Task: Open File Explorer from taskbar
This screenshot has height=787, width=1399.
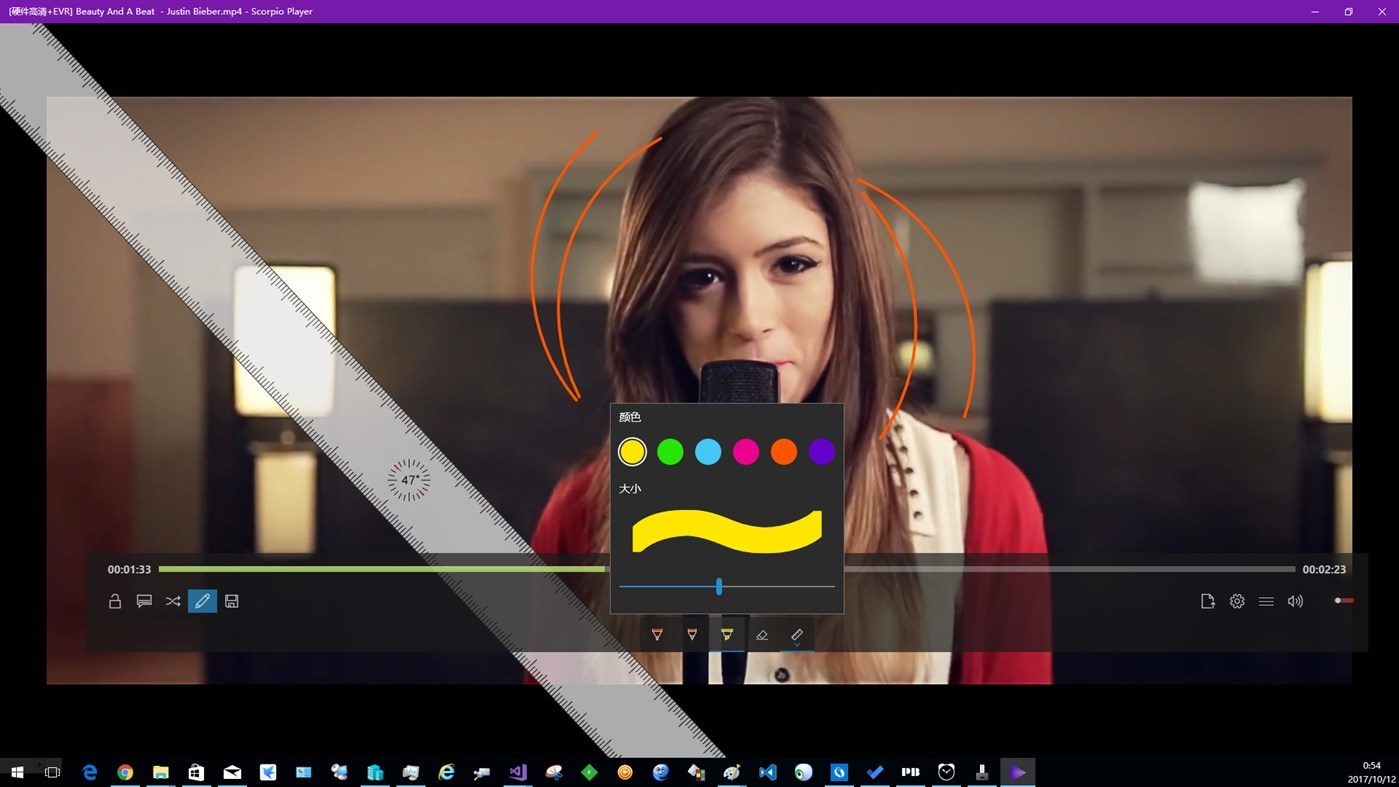Action: coord(160,772)
